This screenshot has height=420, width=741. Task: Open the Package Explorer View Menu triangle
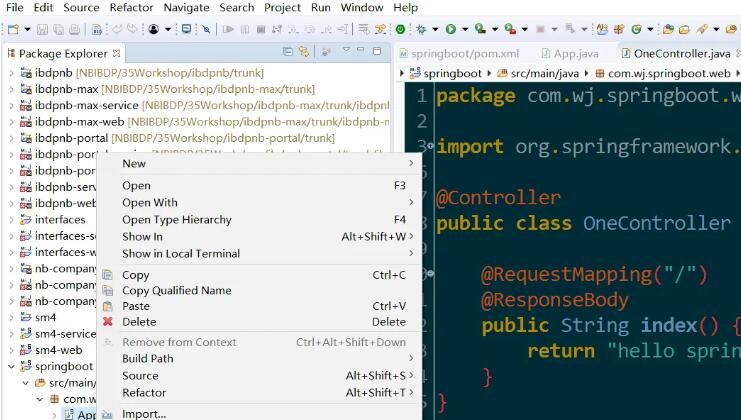(346, 50)
